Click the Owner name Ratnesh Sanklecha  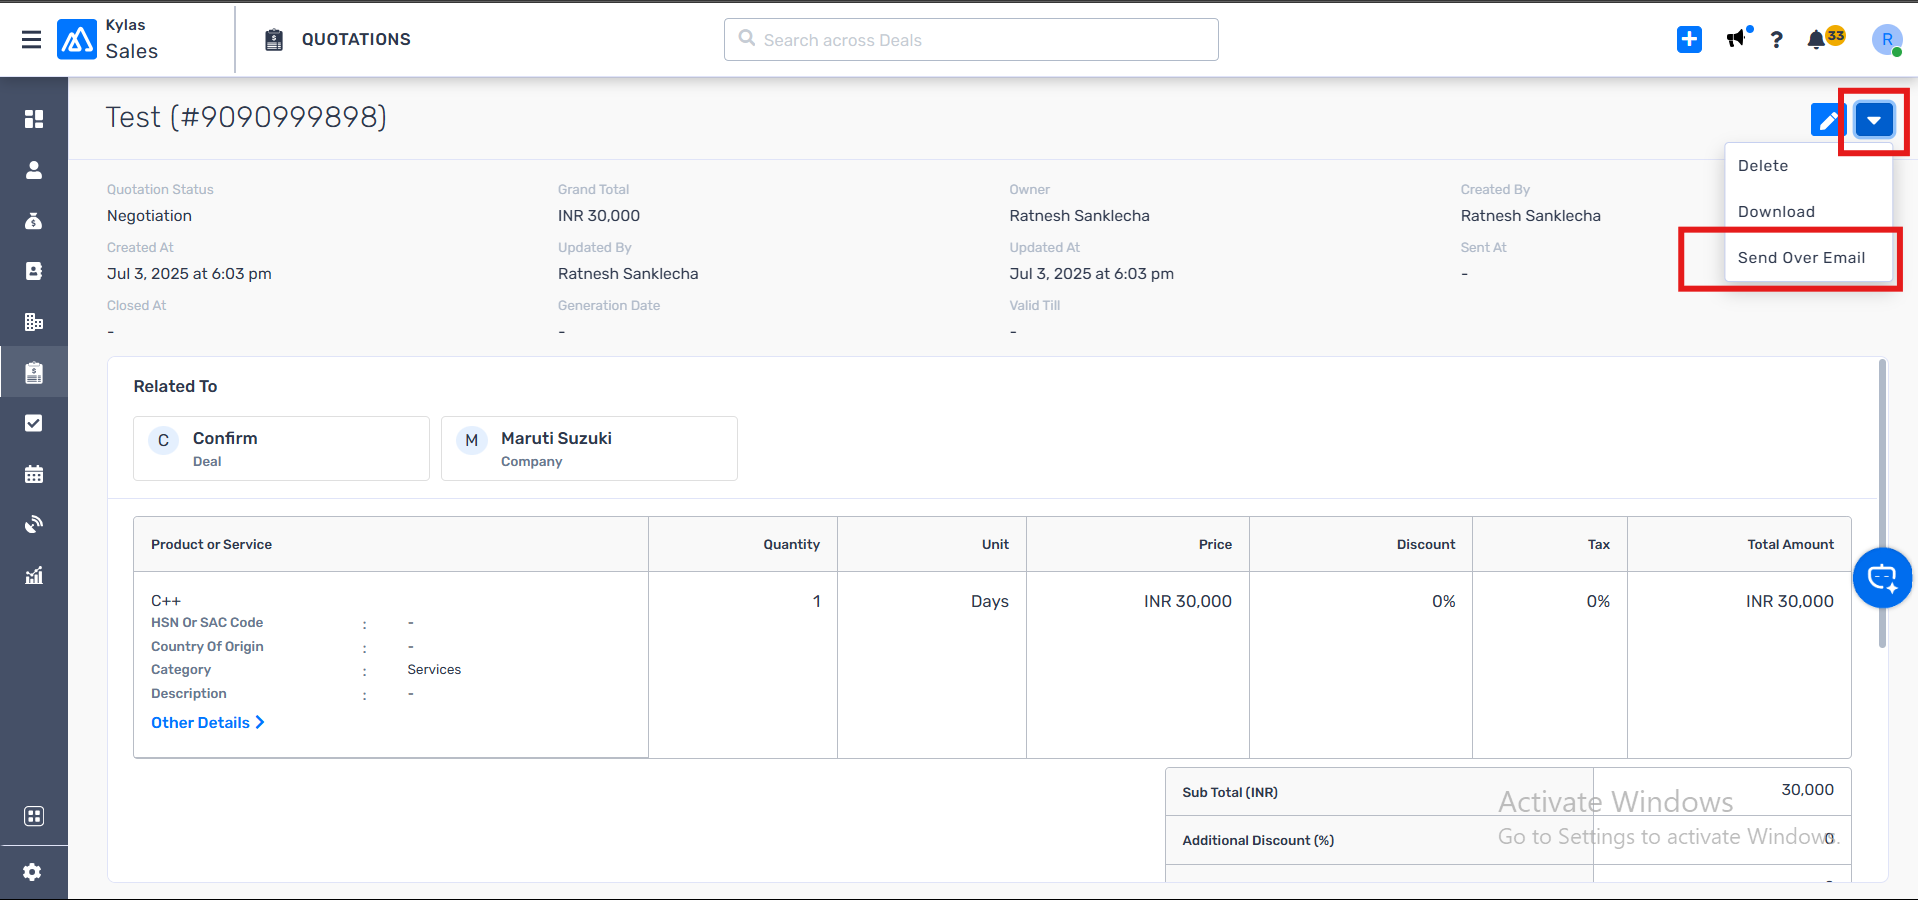(x=1079, y=216)
